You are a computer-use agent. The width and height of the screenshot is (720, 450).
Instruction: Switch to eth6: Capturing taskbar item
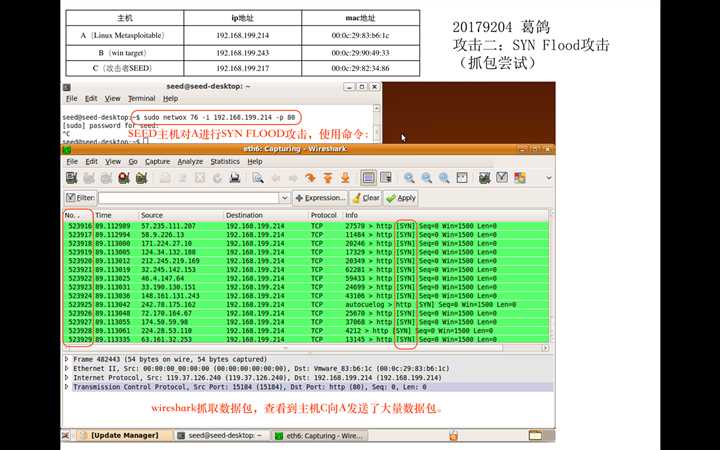point(319,435)
